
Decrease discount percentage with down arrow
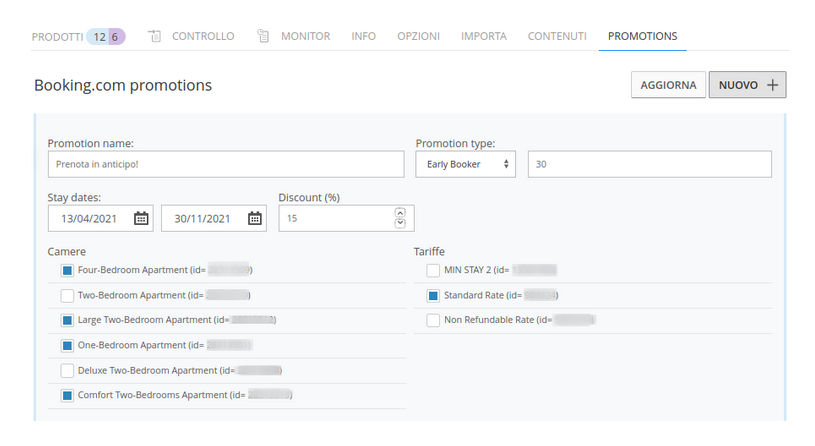400,223
